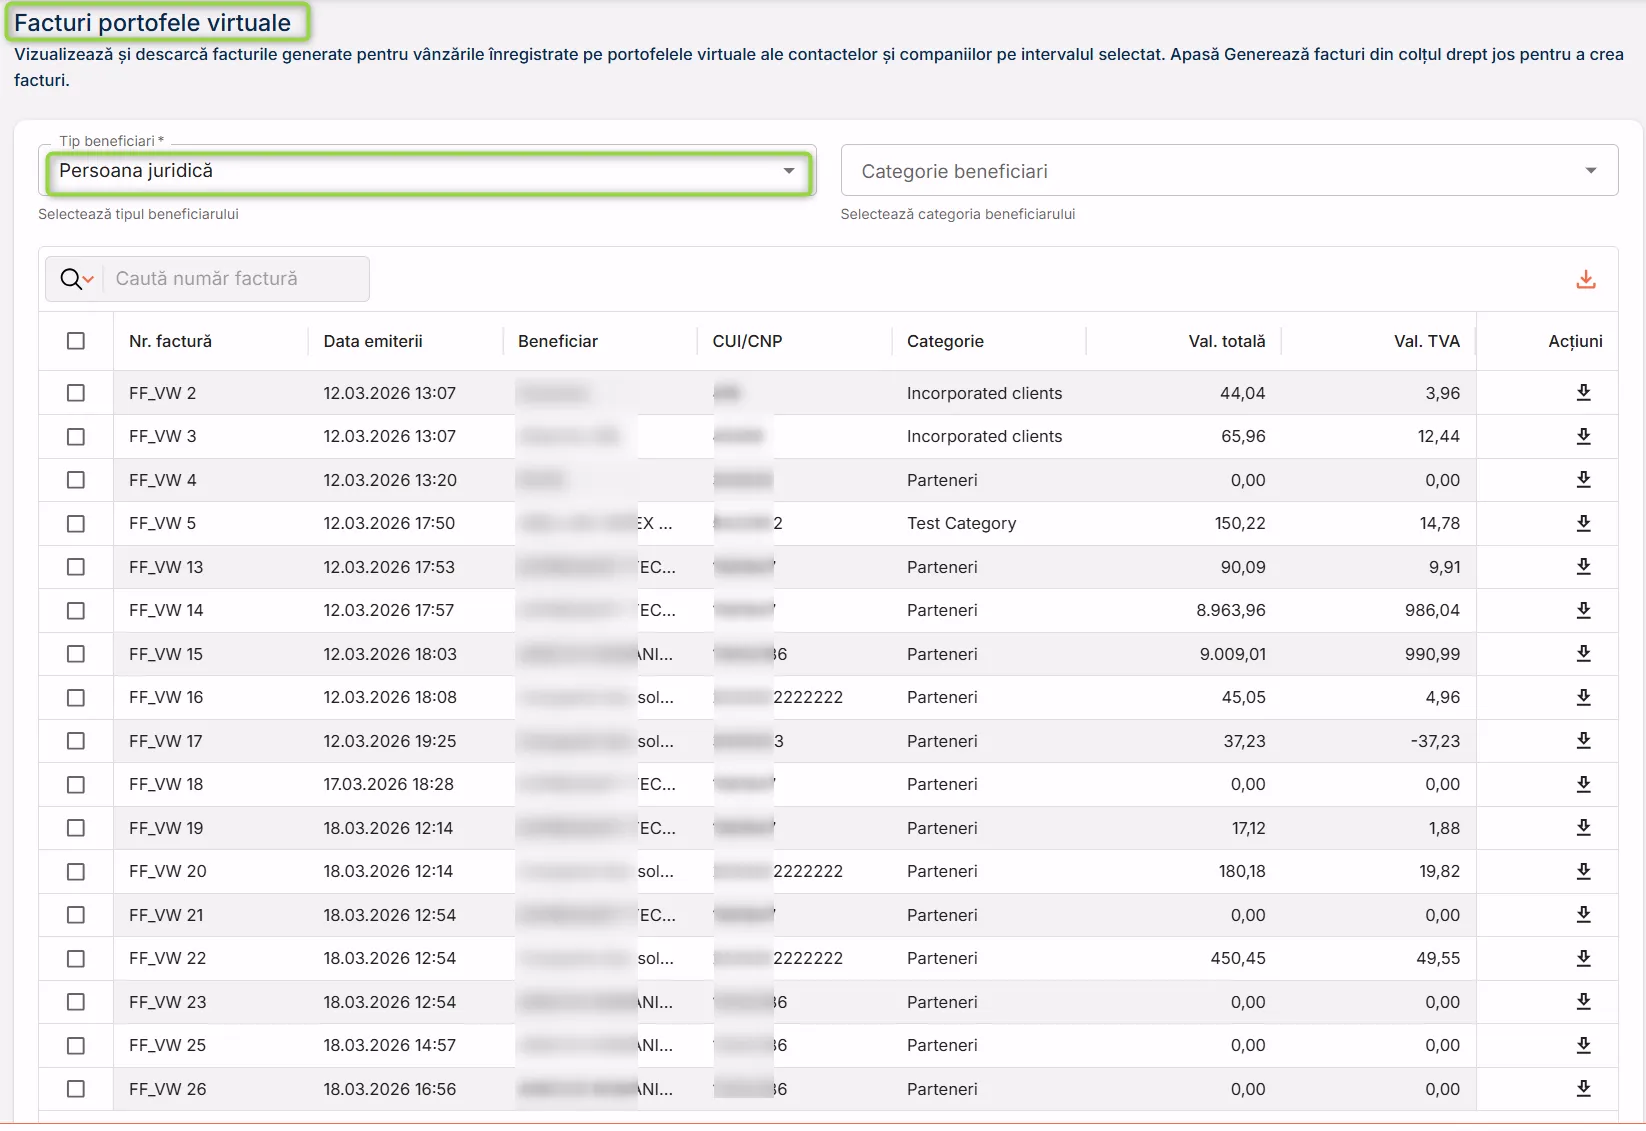
Task: Download invoice FF_VW 19
Action: click(x=1583, y=828)
